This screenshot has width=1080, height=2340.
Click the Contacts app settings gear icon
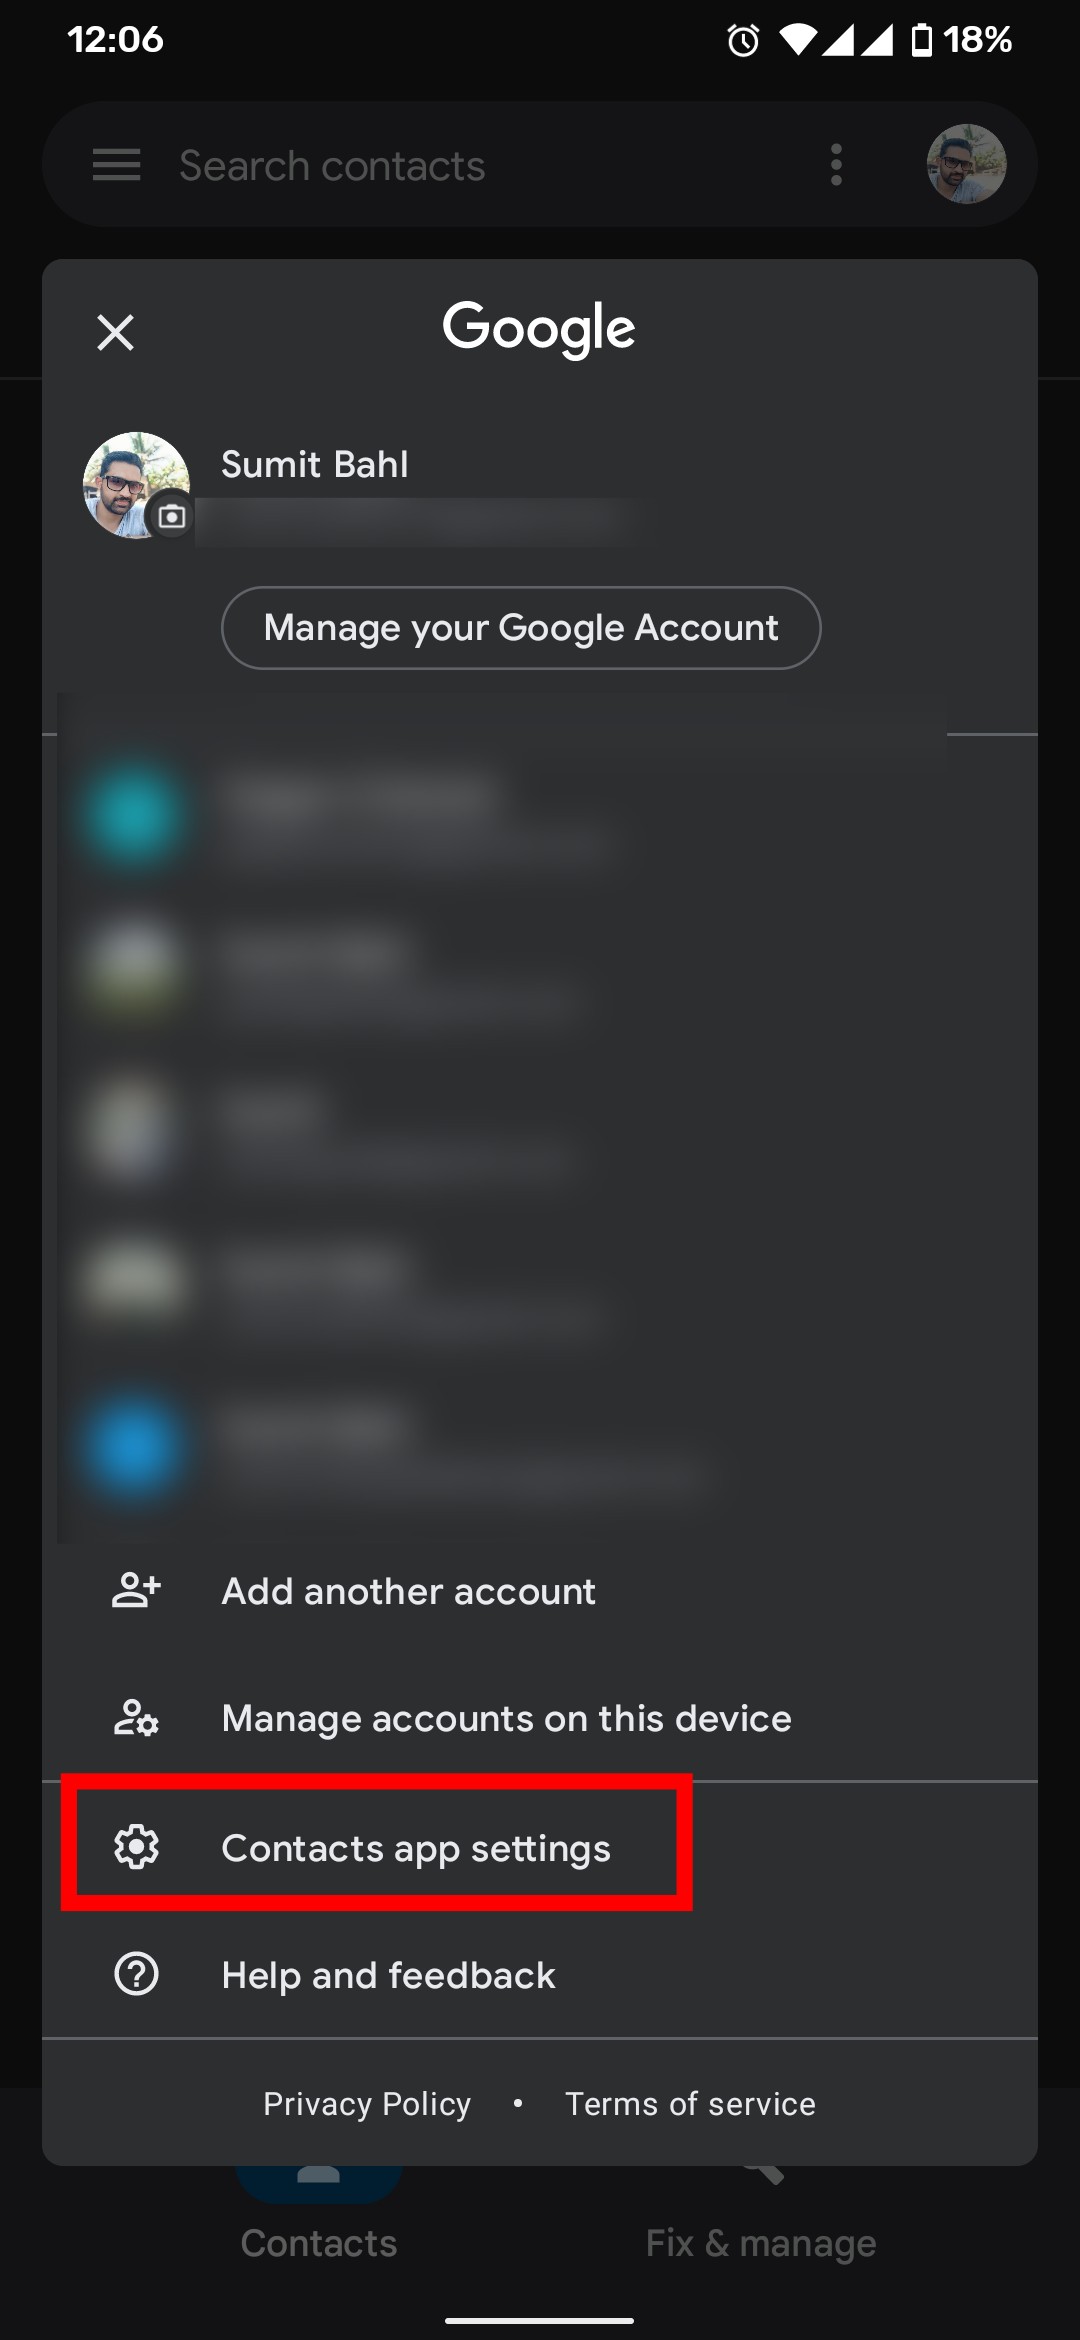pyautogui.click(x=136, y=1847)
